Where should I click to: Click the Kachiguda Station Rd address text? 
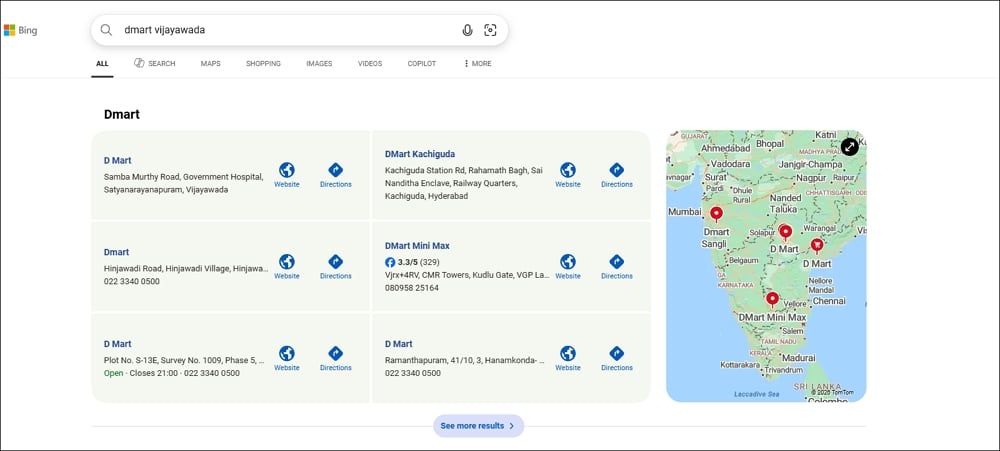pos(464,184)
